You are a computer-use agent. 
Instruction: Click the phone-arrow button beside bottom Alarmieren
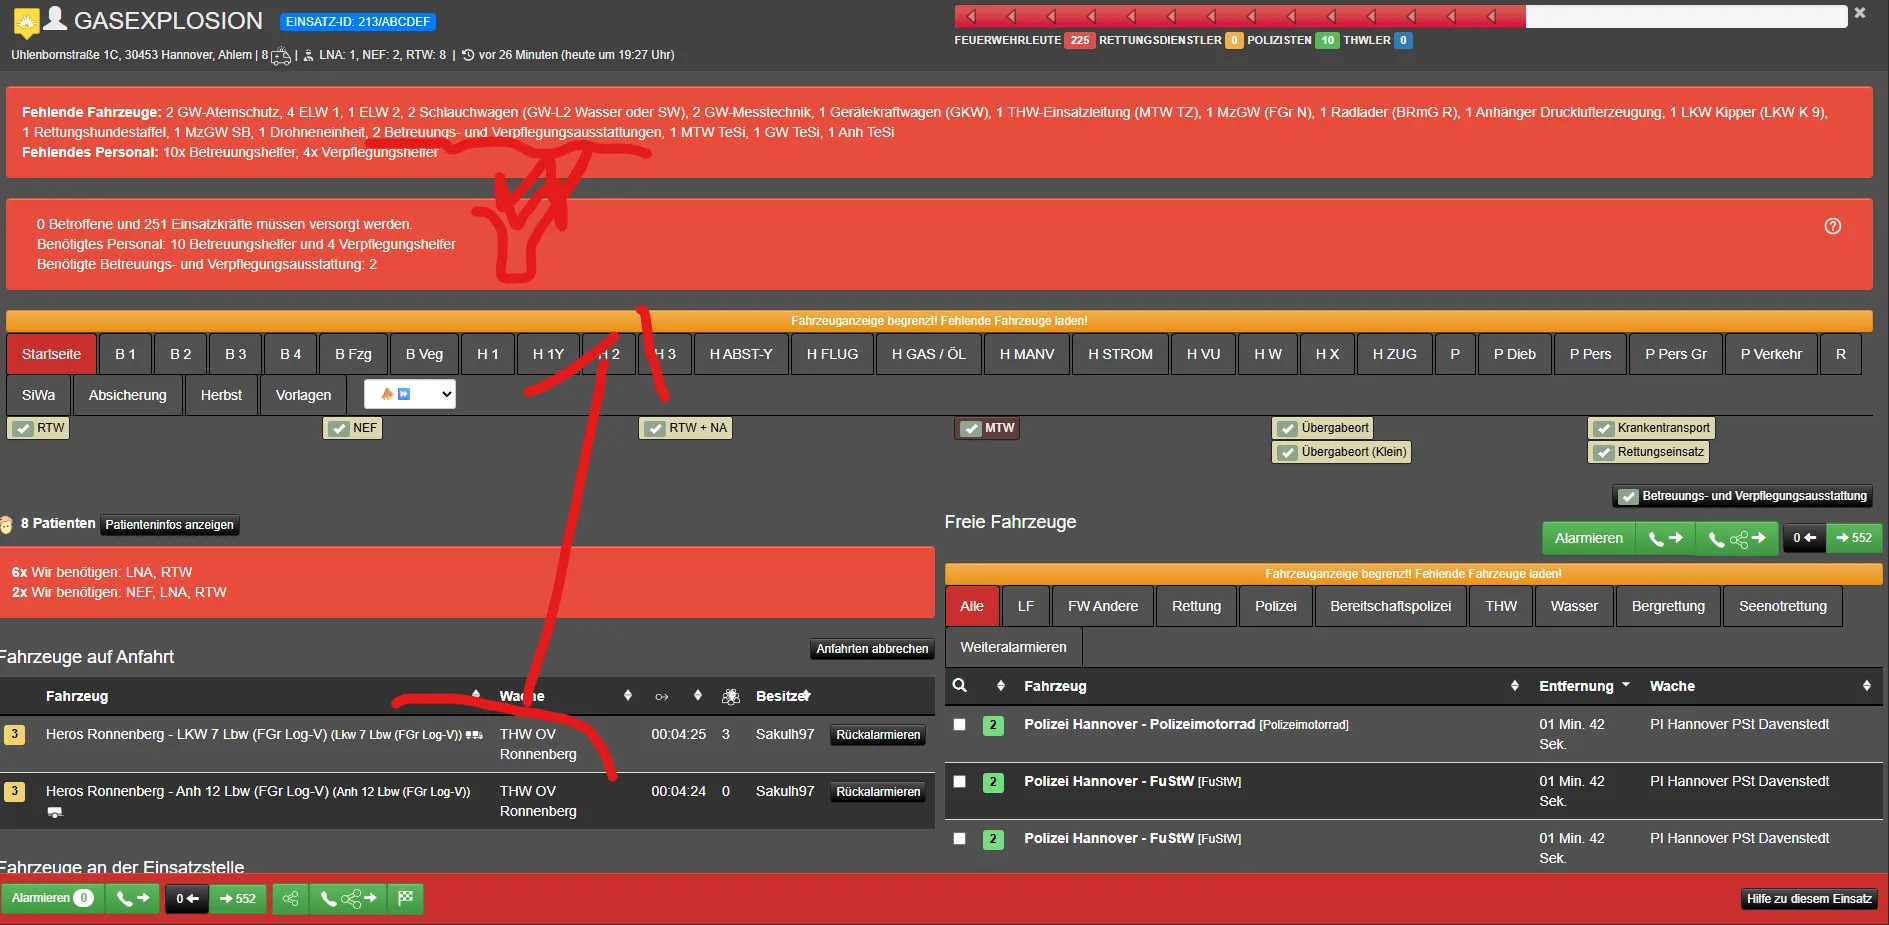click(x=133, y=898)
